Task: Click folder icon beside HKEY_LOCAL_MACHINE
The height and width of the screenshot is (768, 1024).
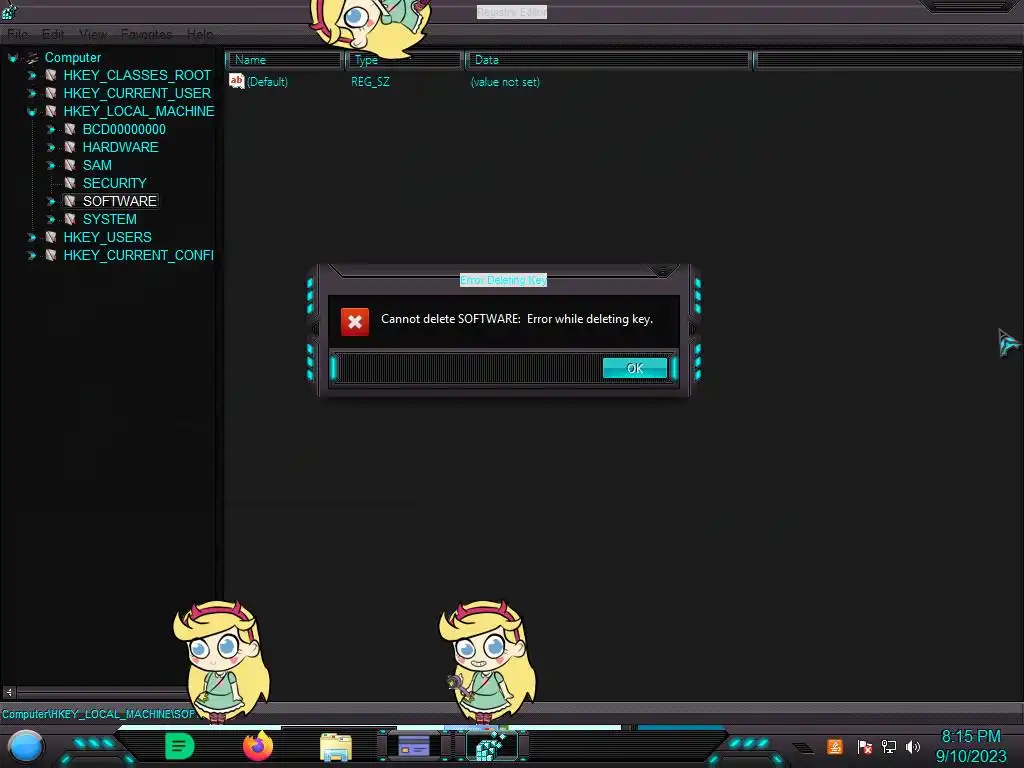Action: pos(50,112)
